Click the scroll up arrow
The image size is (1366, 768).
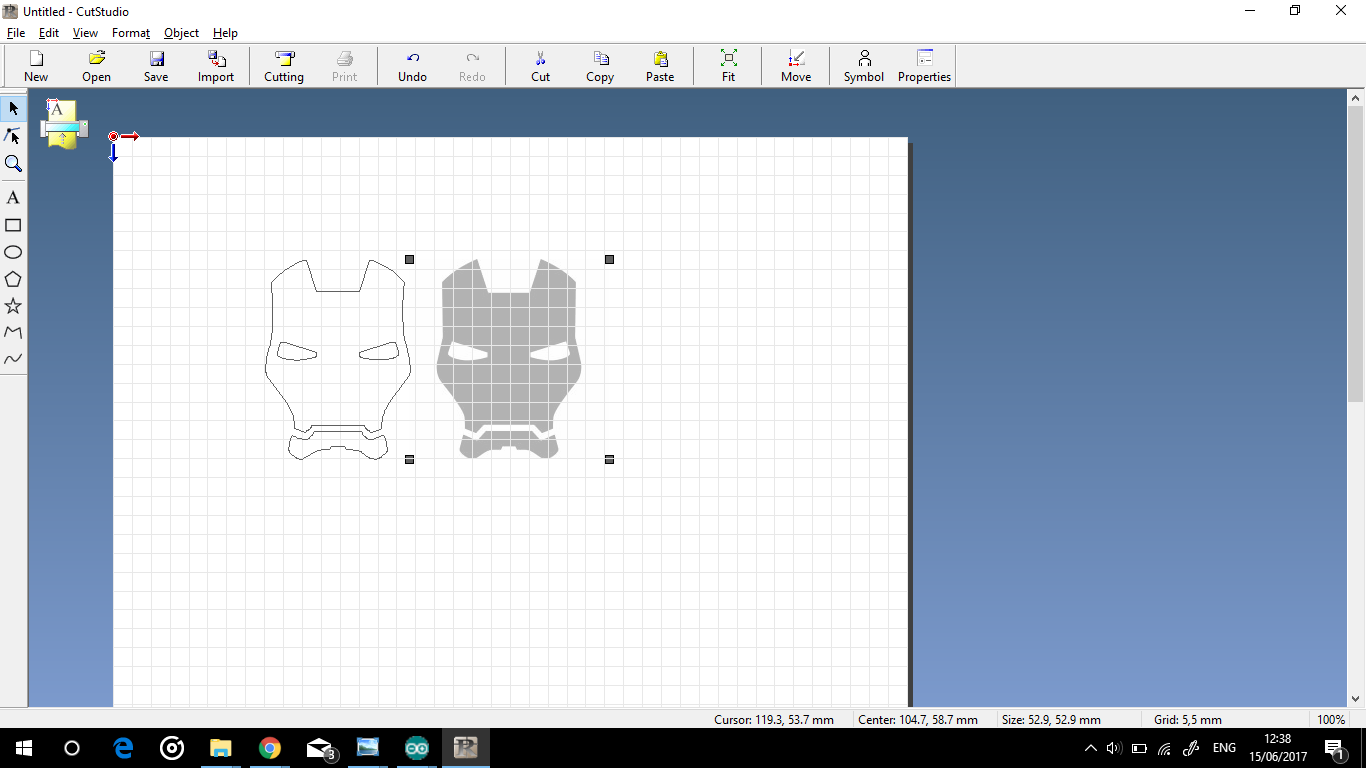pos(1356,98)
